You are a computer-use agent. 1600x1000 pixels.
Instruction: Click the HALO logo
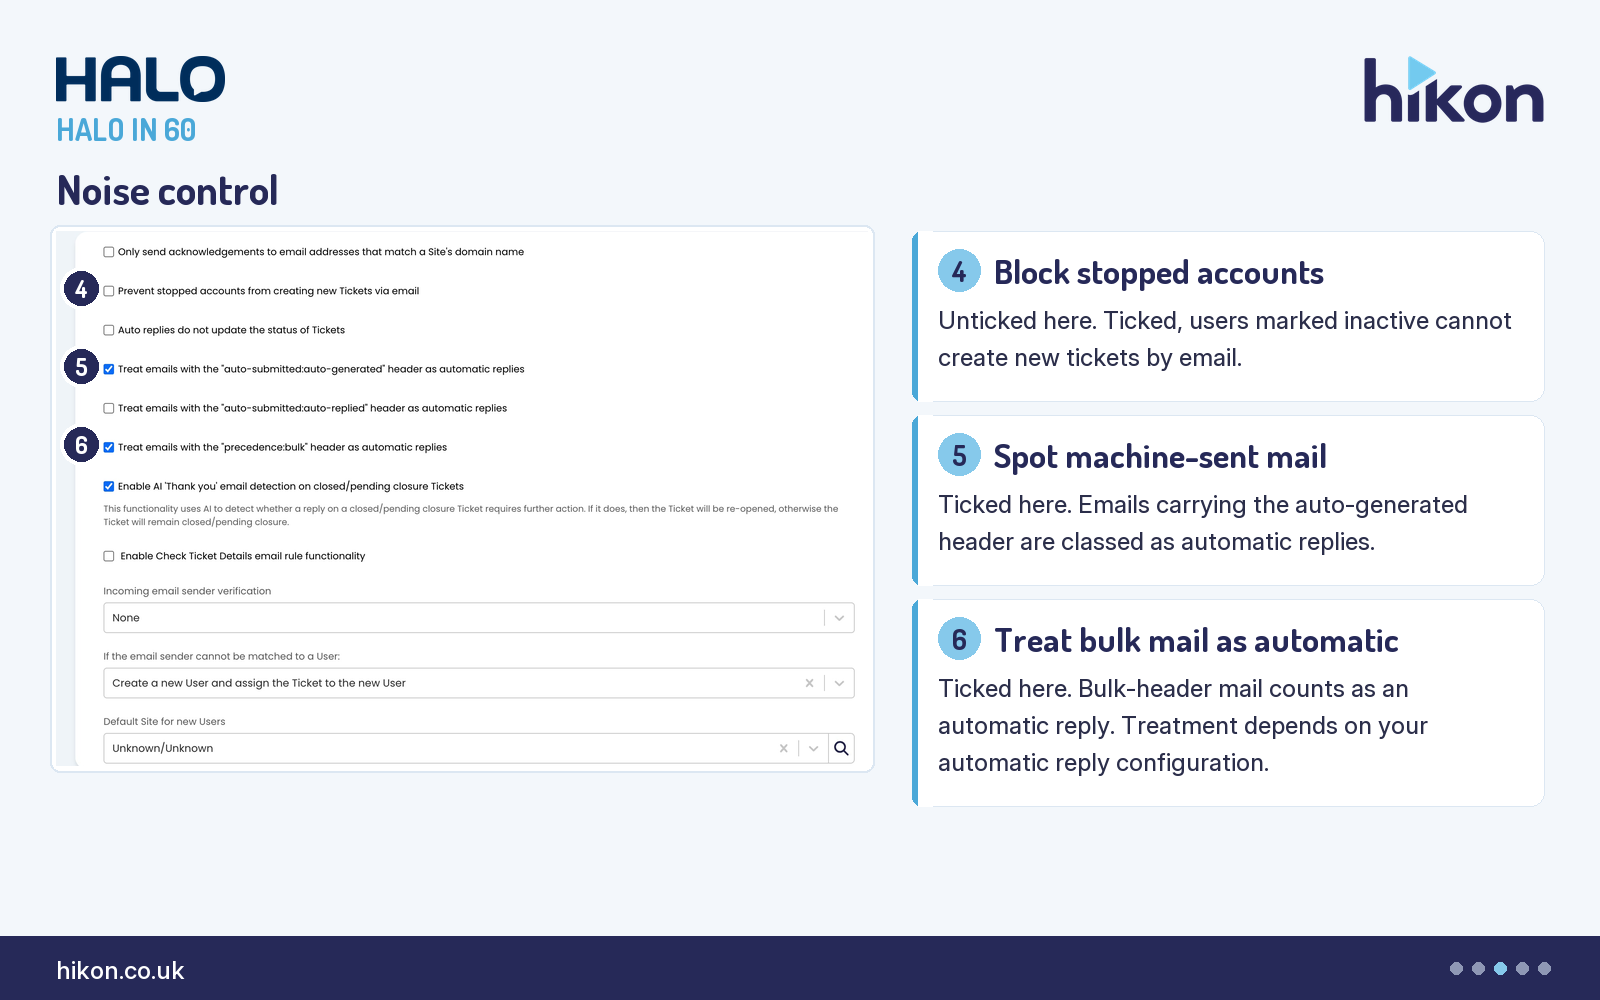[x=140, y=79]
